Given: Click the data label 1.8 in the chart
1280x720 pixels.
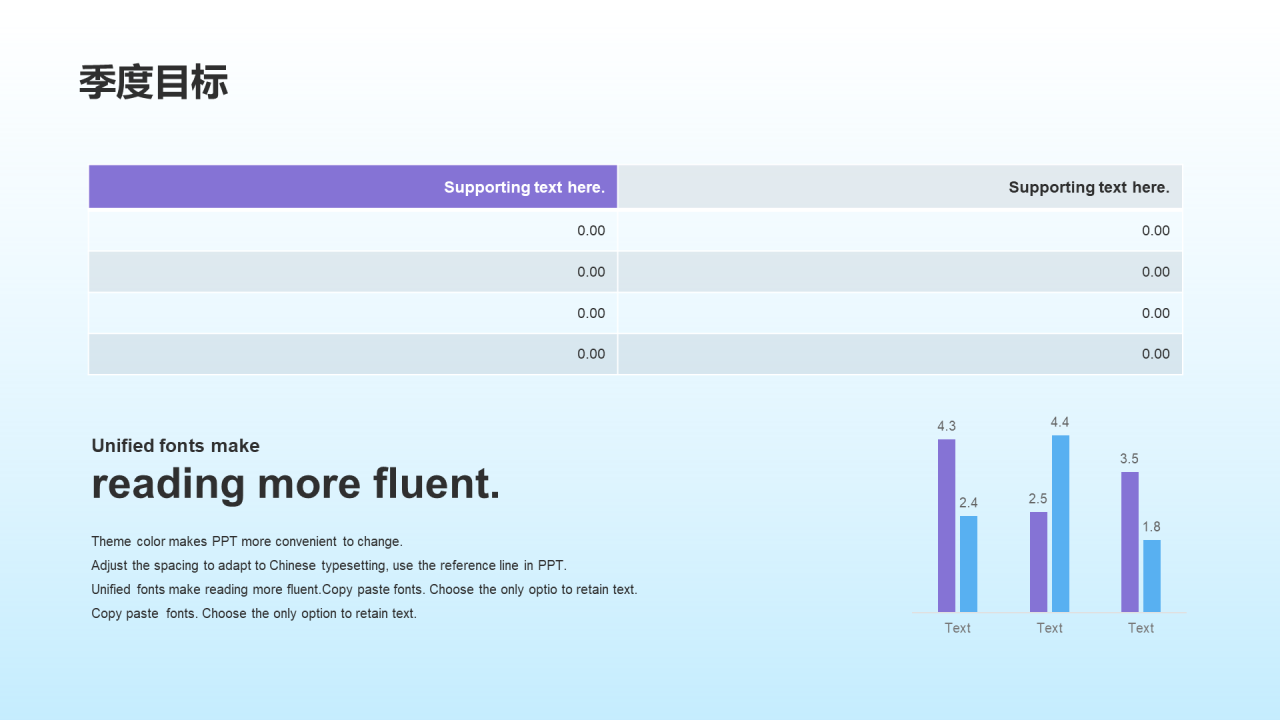Looking at the screenshot, I should (1152, 527).
